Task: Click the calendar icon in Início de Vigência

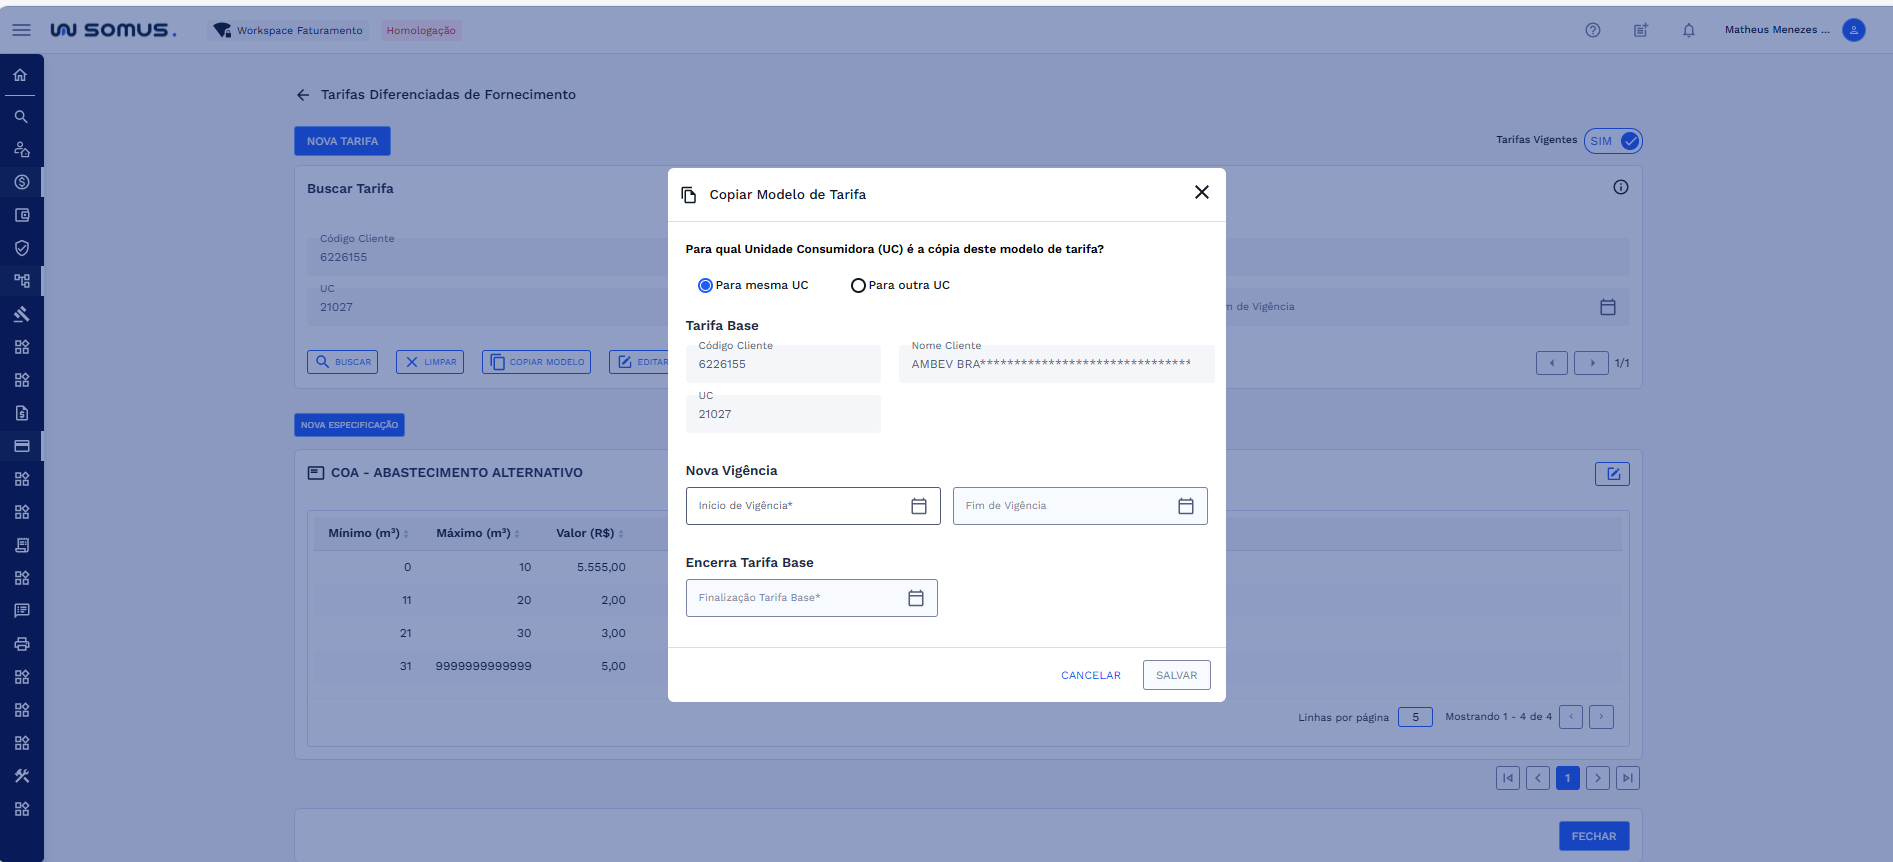Action: pos(918,506)
